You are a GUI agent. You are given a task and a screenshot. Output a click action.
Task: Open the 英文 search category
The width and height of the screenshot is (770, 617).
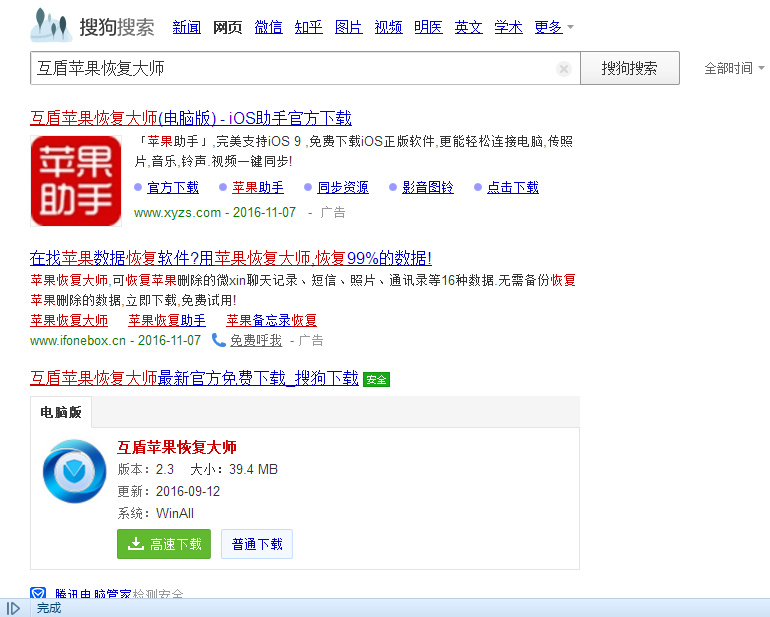click(x=468, y=28)
